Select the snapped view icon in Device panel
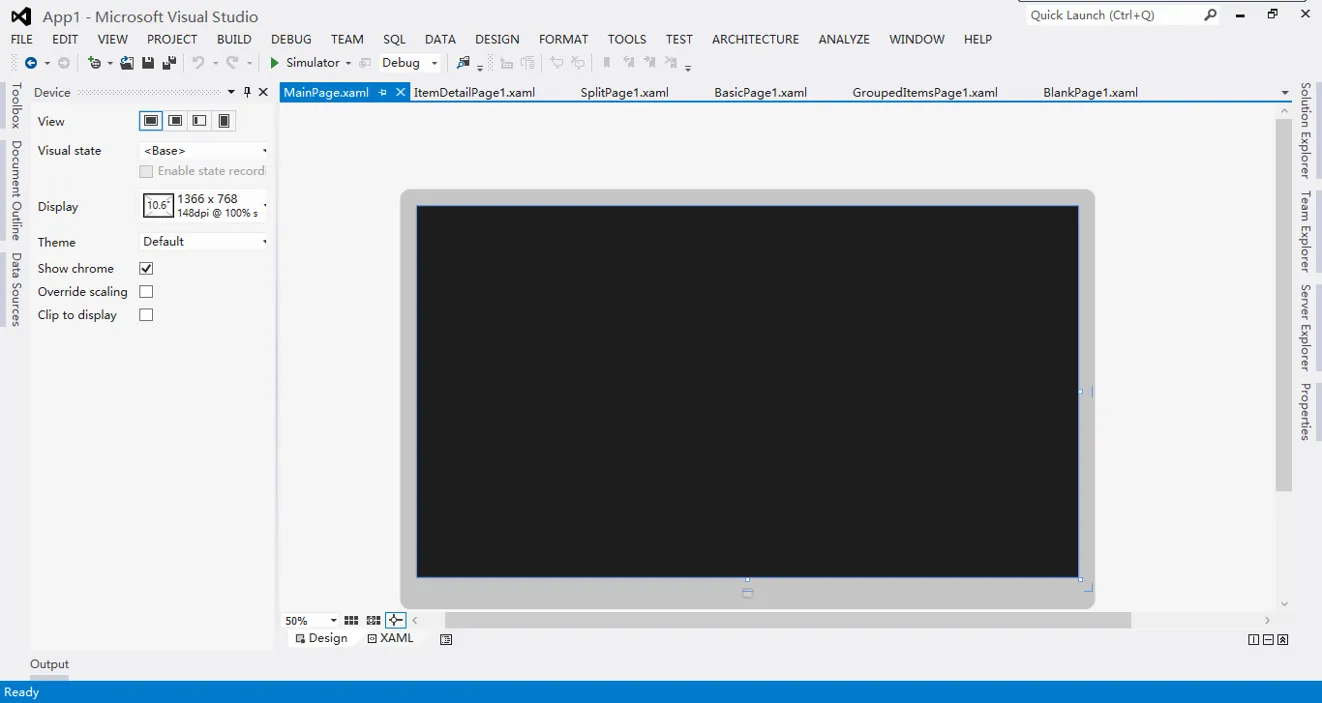 [x=200, y=121]
